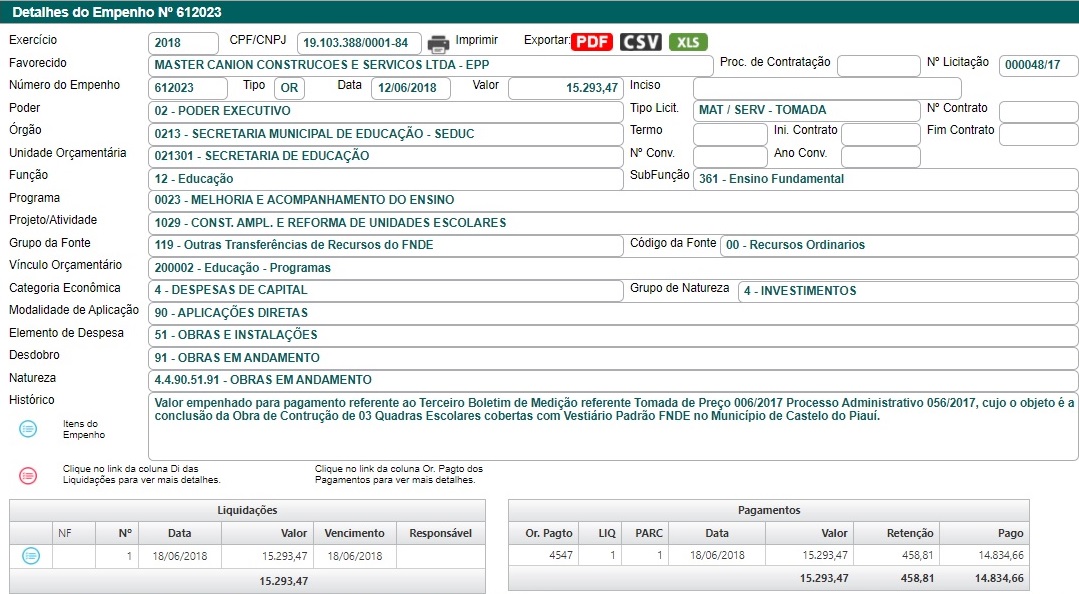Click the Projeto/Atividade field 1029
Image resolution: width=1079 pixels, height=594 pixels.
pyautogui.click(x=613, y=223)
